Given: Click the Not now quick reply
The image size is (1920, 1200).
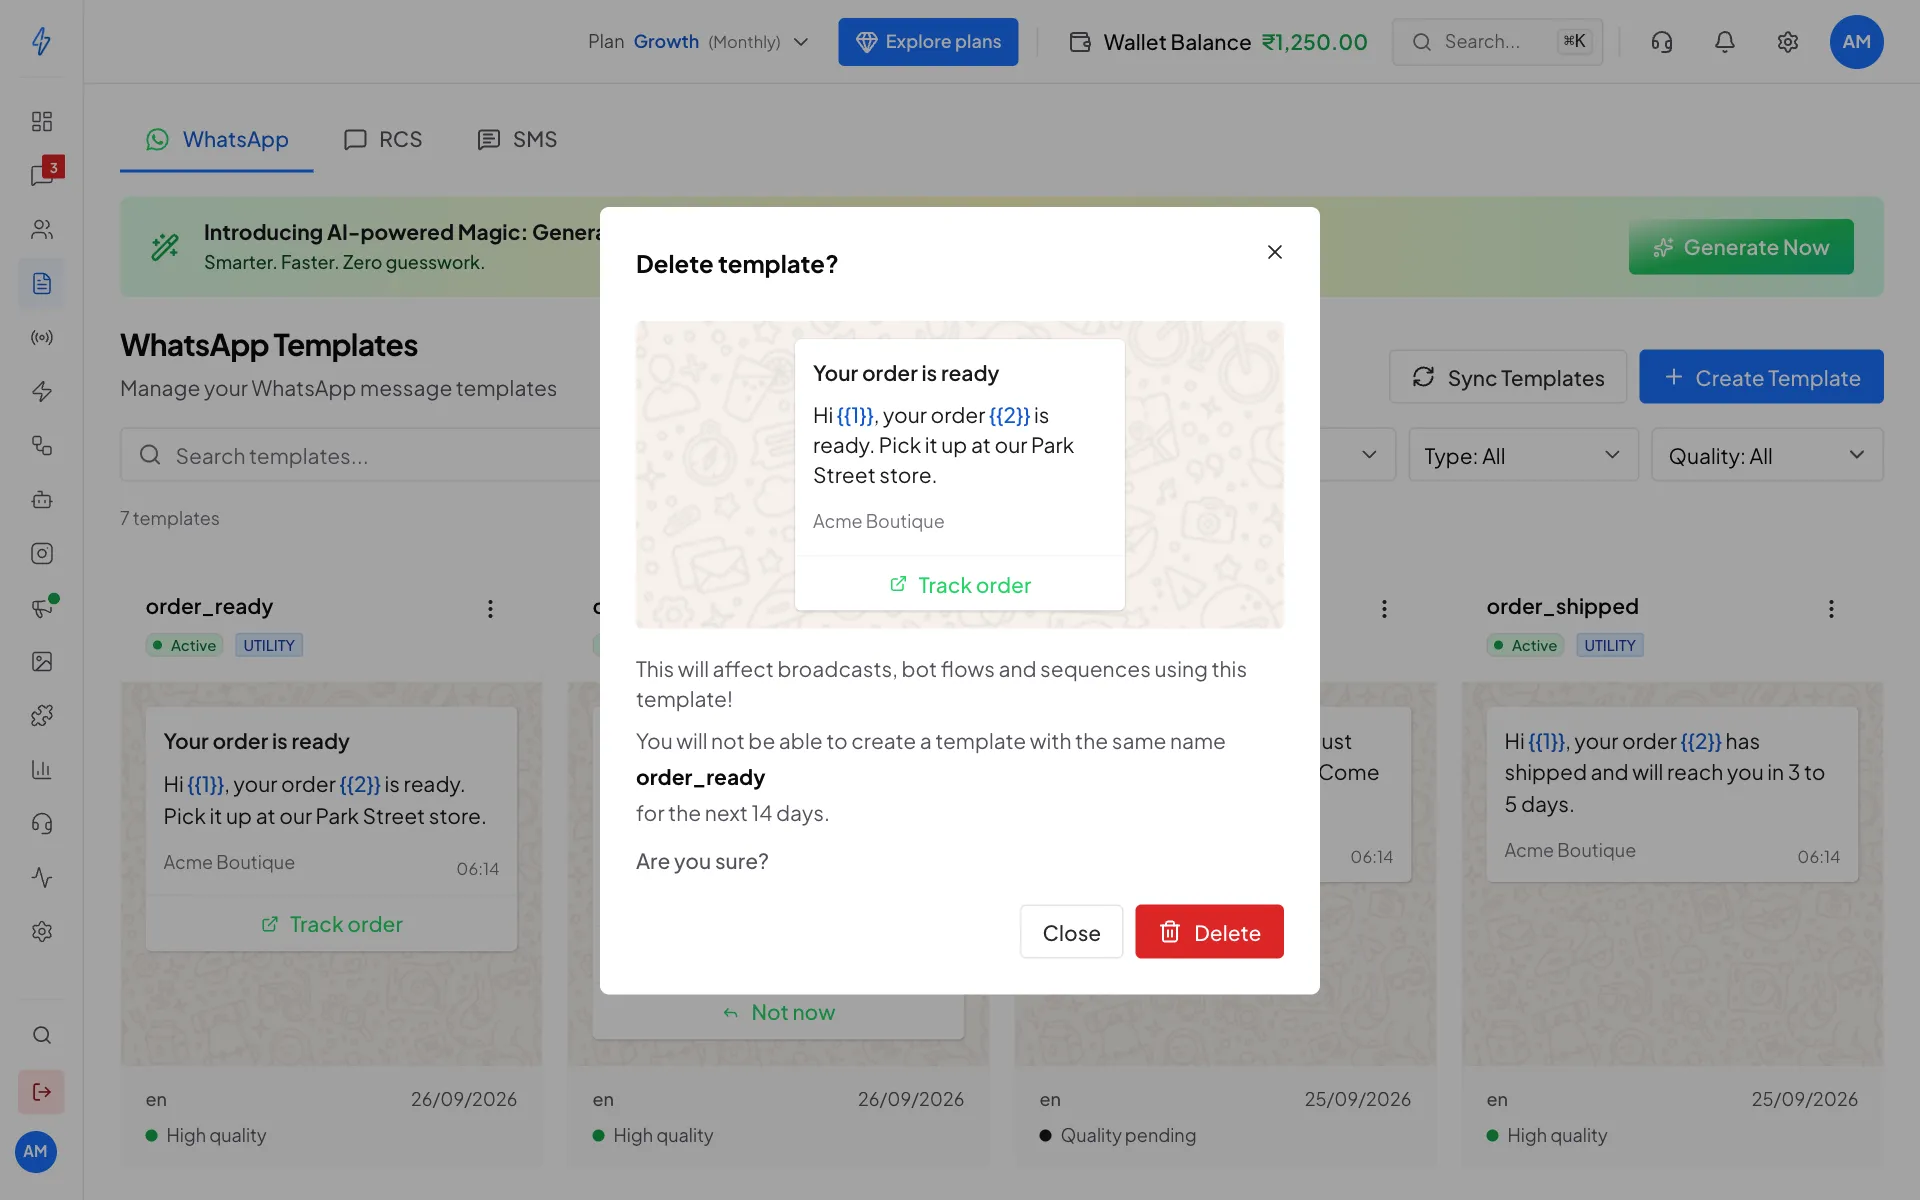Looking at the screenshot, I should (x=778, y=1012).
